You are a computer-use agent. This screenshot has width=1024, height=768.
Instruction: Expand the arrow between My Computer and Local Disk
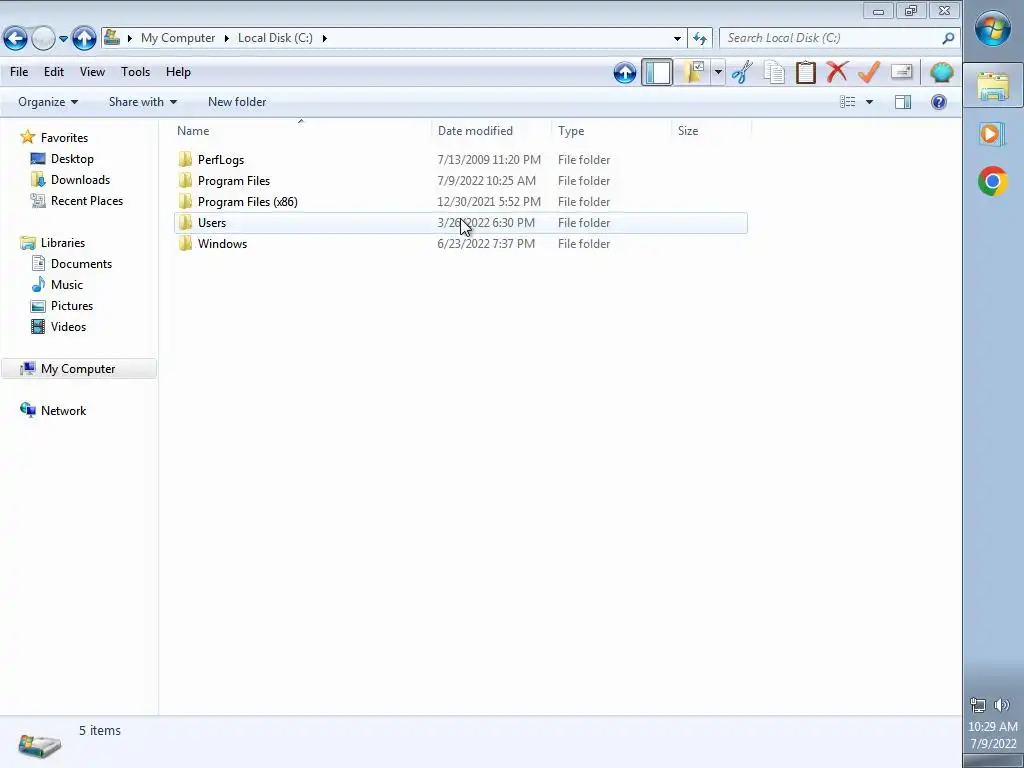click(x=227, y=38)
